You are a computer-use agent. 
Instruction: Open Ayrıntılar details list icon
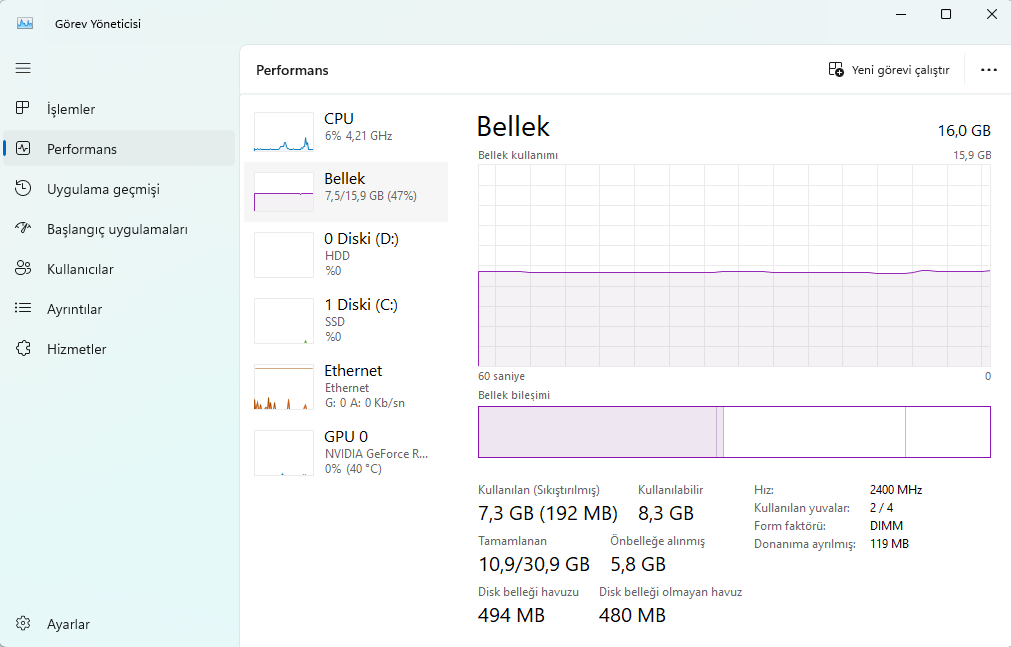(23, 309)
